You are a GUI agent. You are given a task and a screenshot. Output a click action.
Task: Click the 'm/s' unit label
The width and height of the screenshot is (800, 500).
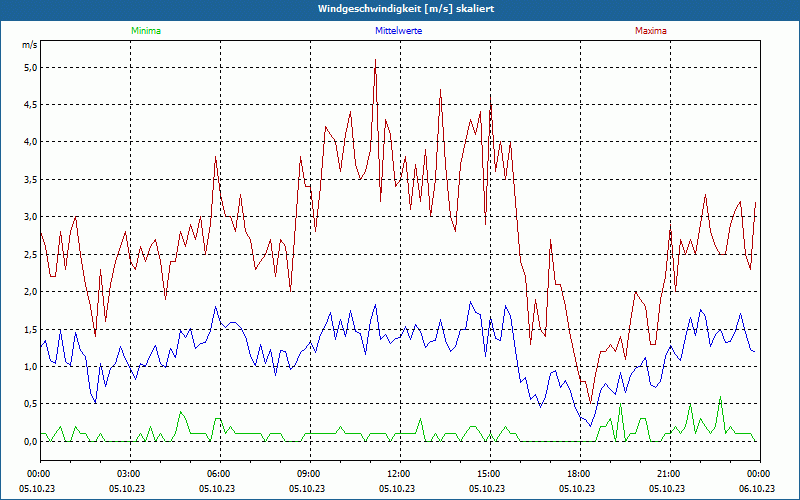(30, 45)
